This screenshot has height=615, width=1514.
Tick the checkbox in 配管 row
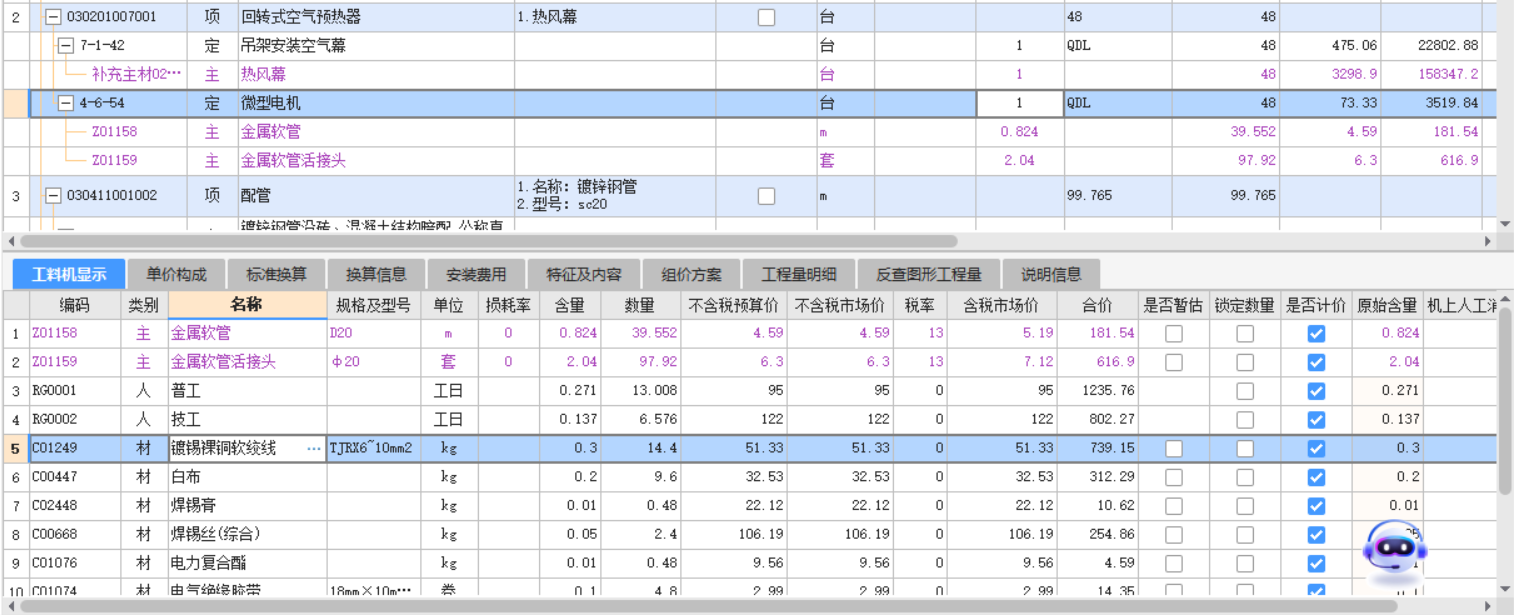pos(766,196)
